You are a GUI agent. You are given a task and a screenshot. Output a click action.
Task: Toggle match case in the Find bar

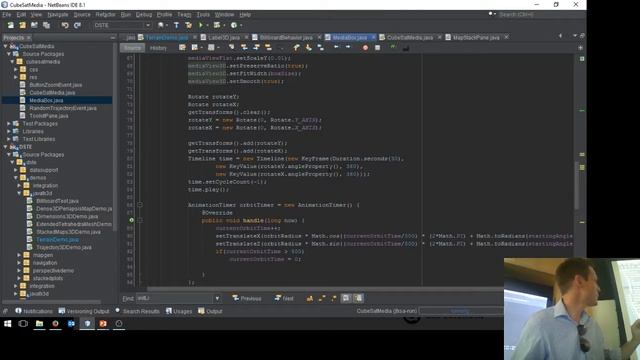[310, 298]
